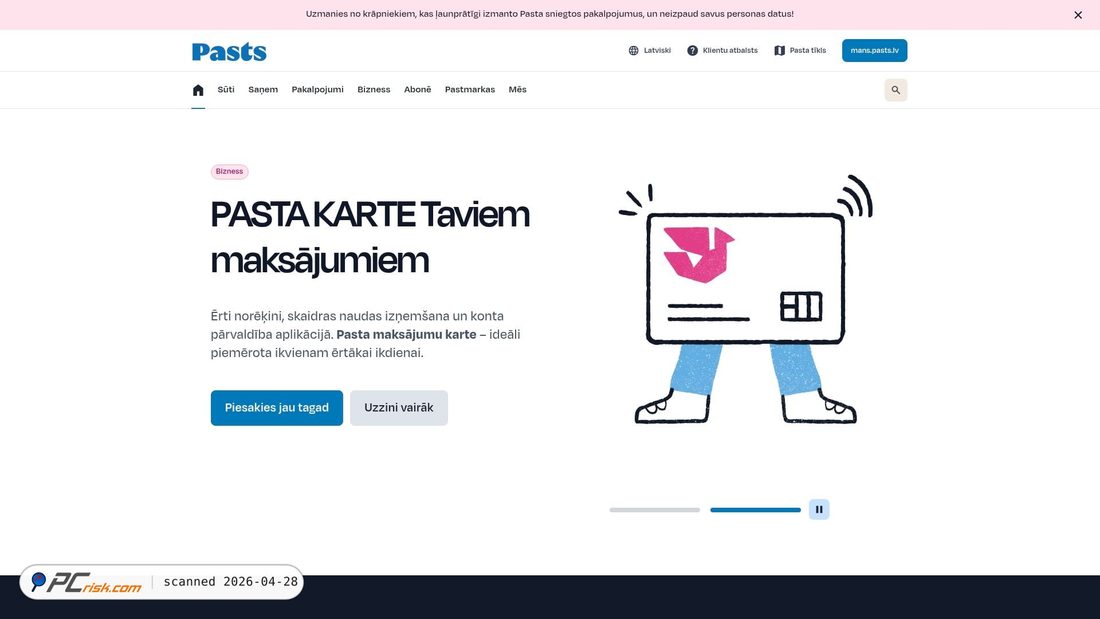This screenshot has width=1100, height=619.
Task: Click the bold Pasta maksājumu karte text
Action: pyautogui.click(x=406, y=335)
